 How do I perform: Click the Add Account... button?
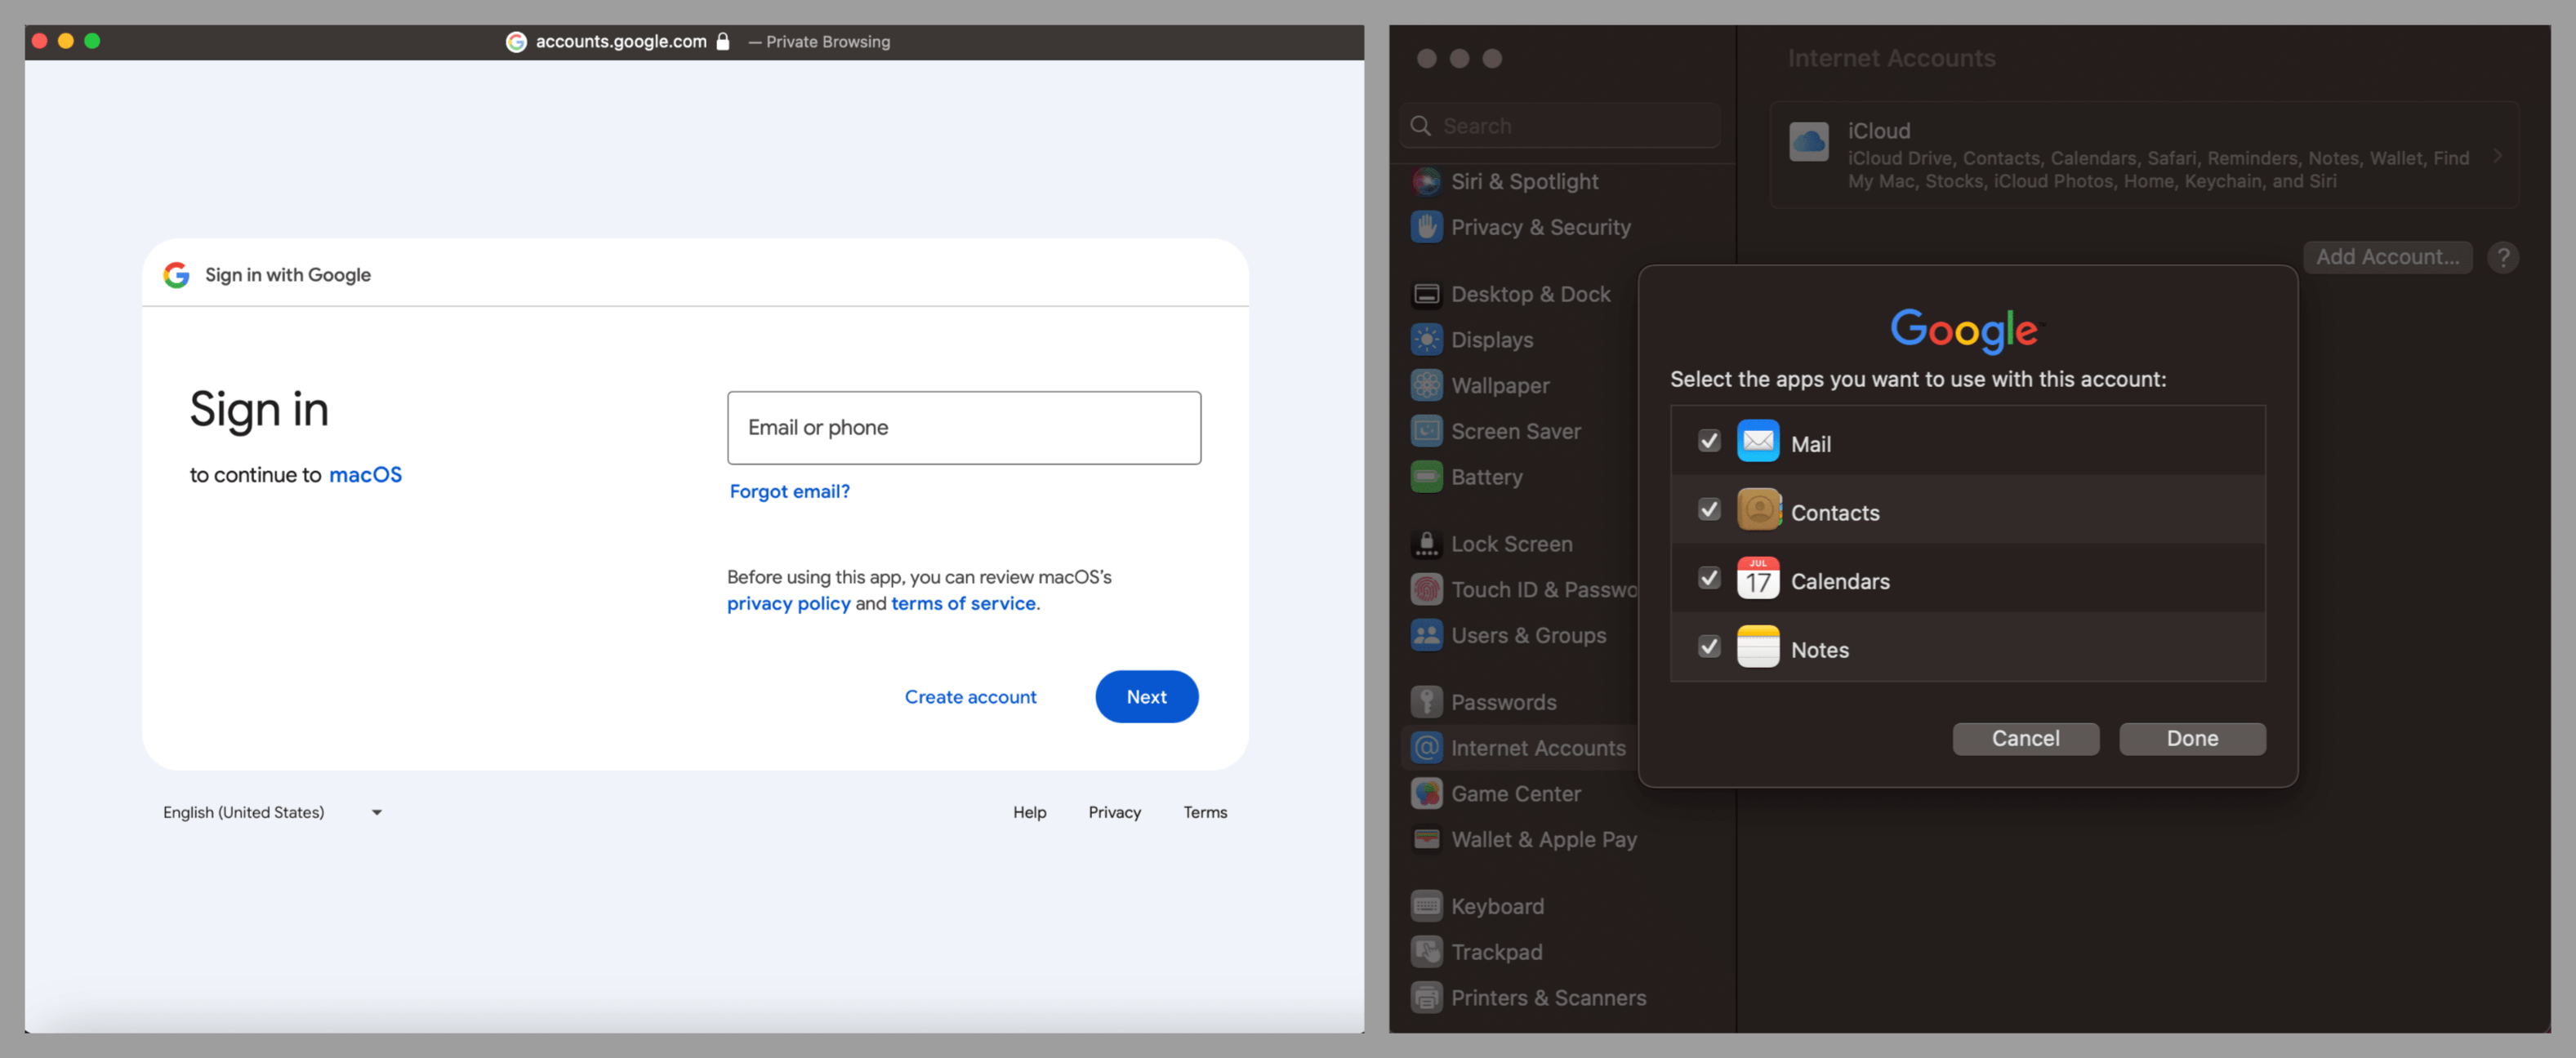pyautogui.click(x=2387, y=257)
